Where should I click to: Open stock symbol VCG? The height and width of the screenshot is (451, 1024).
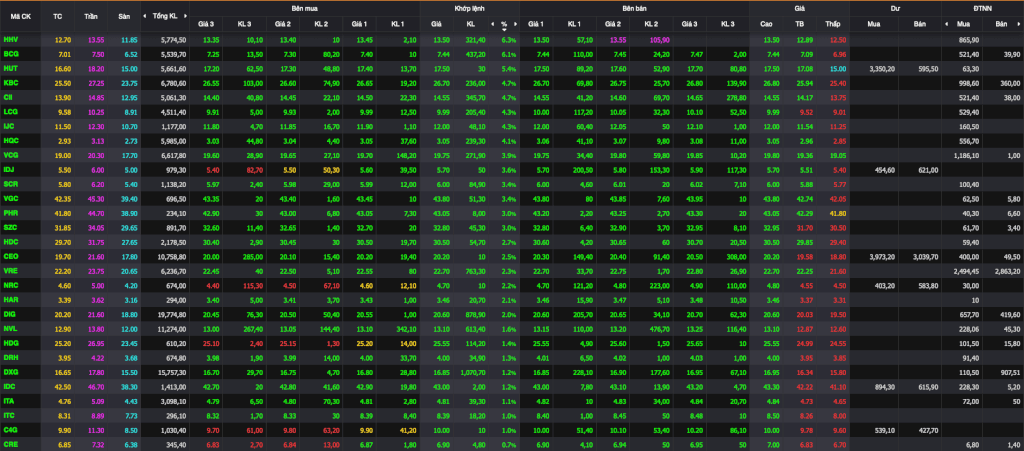(10, 156)
